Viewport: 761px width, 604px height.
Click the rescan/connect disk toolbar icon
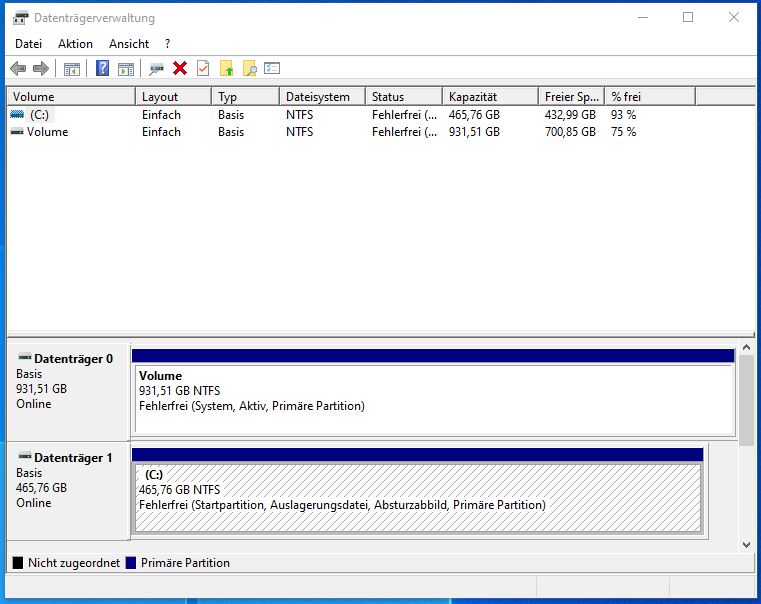coord(156,69)
